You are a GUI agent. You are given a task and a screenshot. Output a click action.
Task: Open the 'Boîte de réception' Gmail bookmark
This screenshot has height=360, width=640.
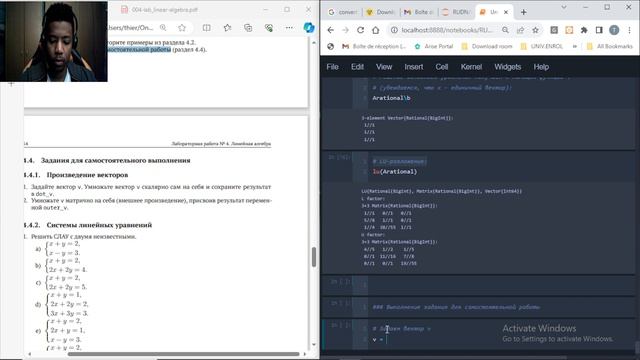[x=374, y=47]
